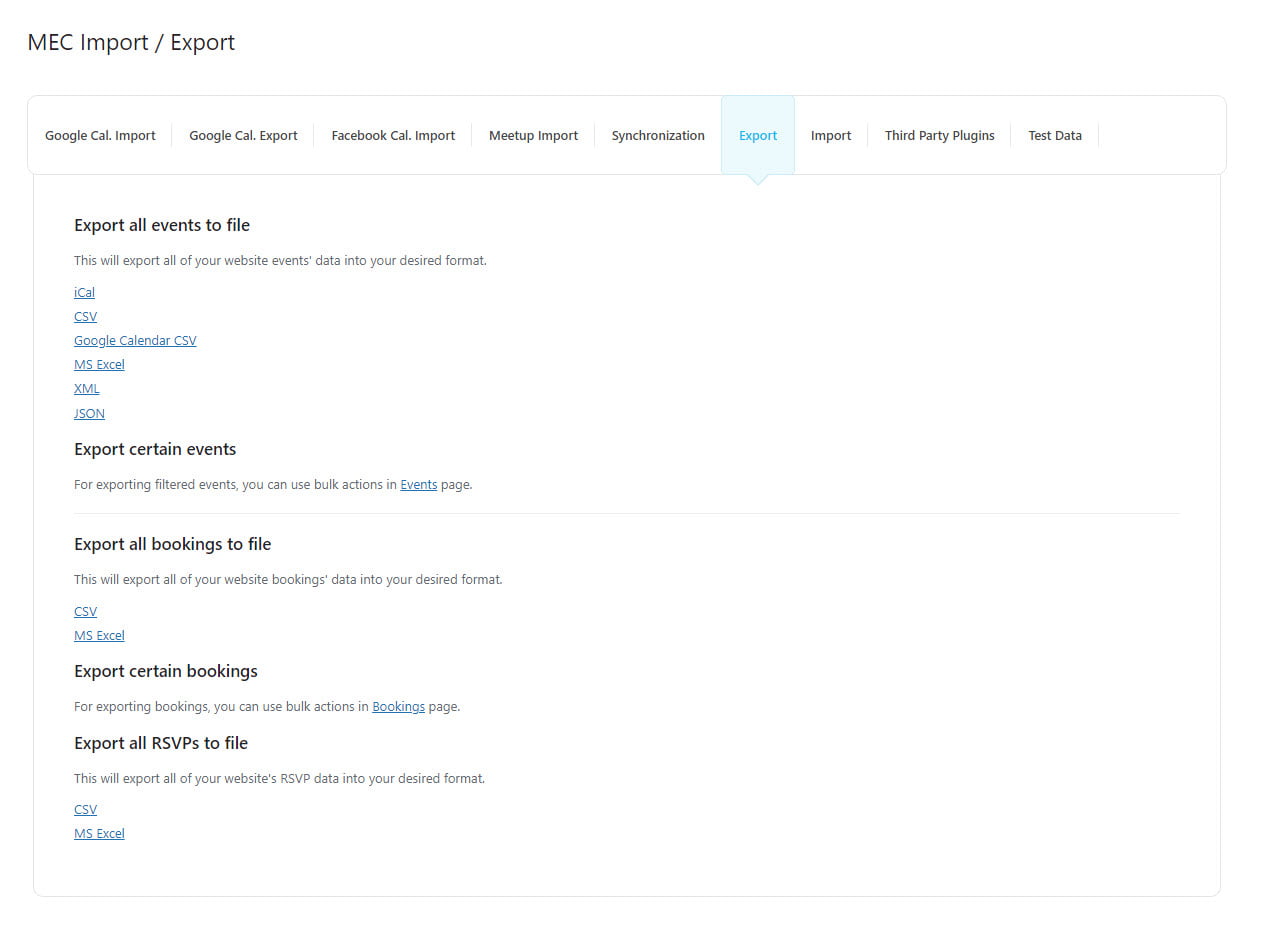Export all bookings as CSV
The width and height of the screenshot is (1262, 931).
click(85, 612)
